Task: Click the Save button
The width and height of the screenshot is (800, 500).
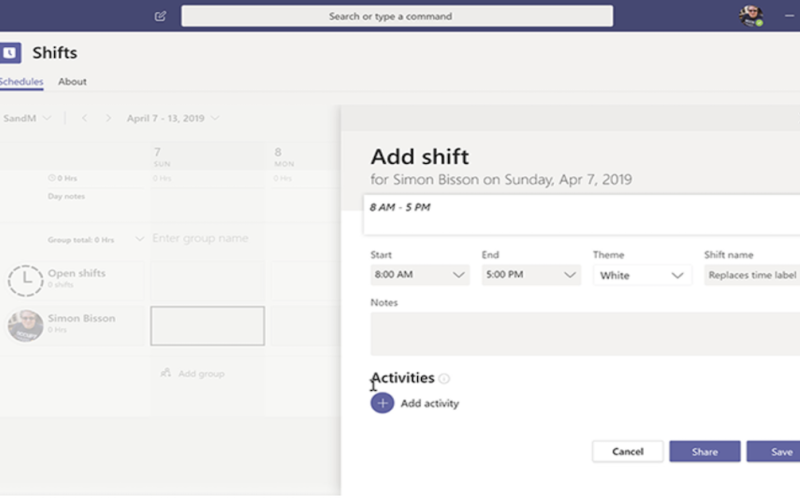Action: click(773, 452)
